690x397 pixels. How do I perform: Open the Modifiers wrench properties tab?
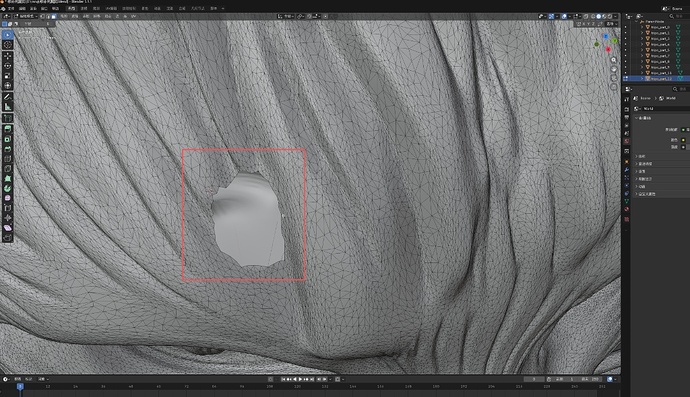tap(627, 169)
